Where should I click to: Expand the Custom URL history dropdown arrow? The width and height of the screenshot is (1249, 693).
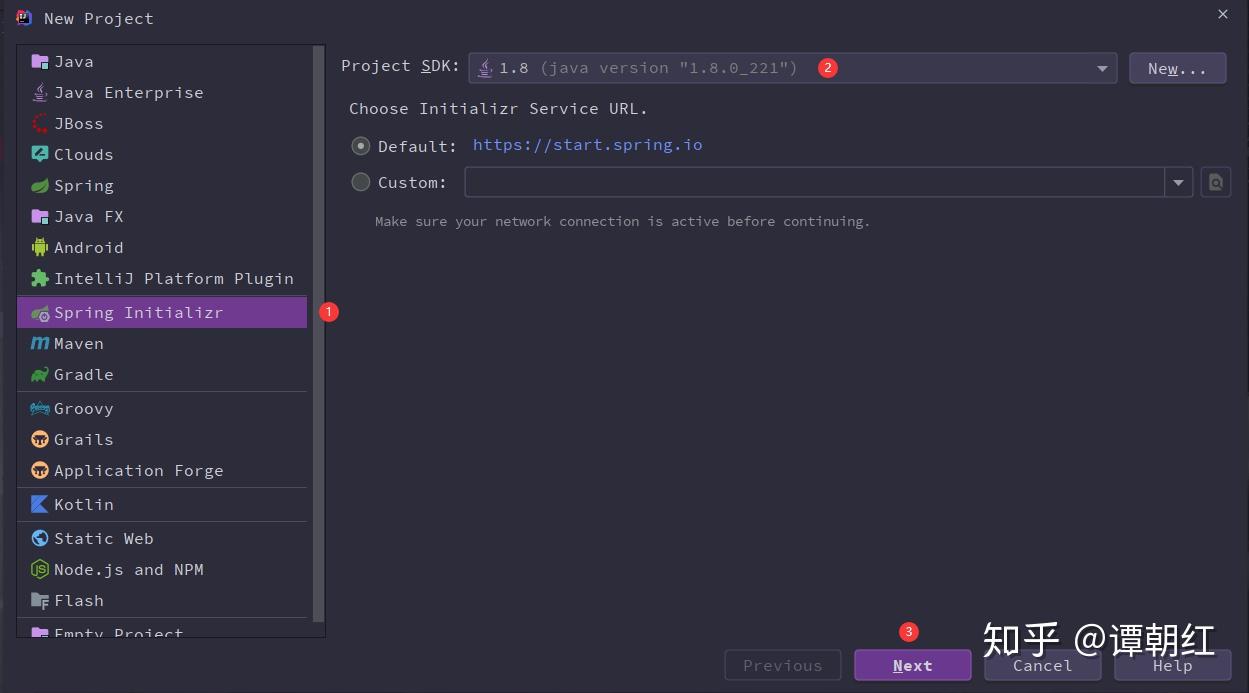tap(1178, 182)
